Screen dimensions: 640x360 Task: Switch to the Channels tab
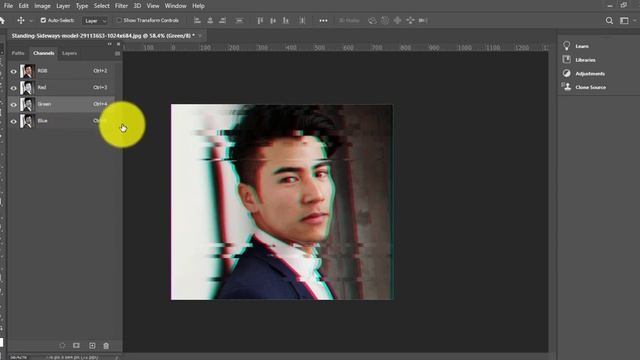(x=43, y=53)
